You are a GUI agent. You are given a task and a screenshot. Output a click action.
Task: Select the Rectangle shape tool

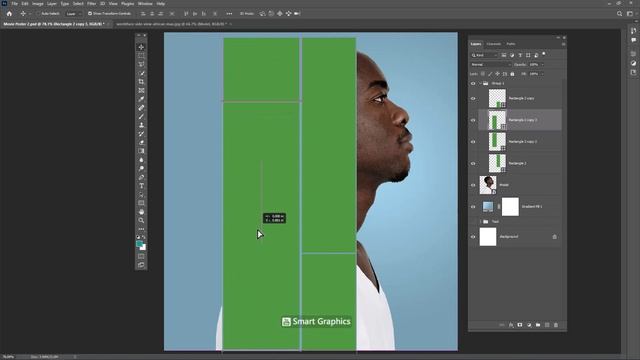click(x=141, y=203)
